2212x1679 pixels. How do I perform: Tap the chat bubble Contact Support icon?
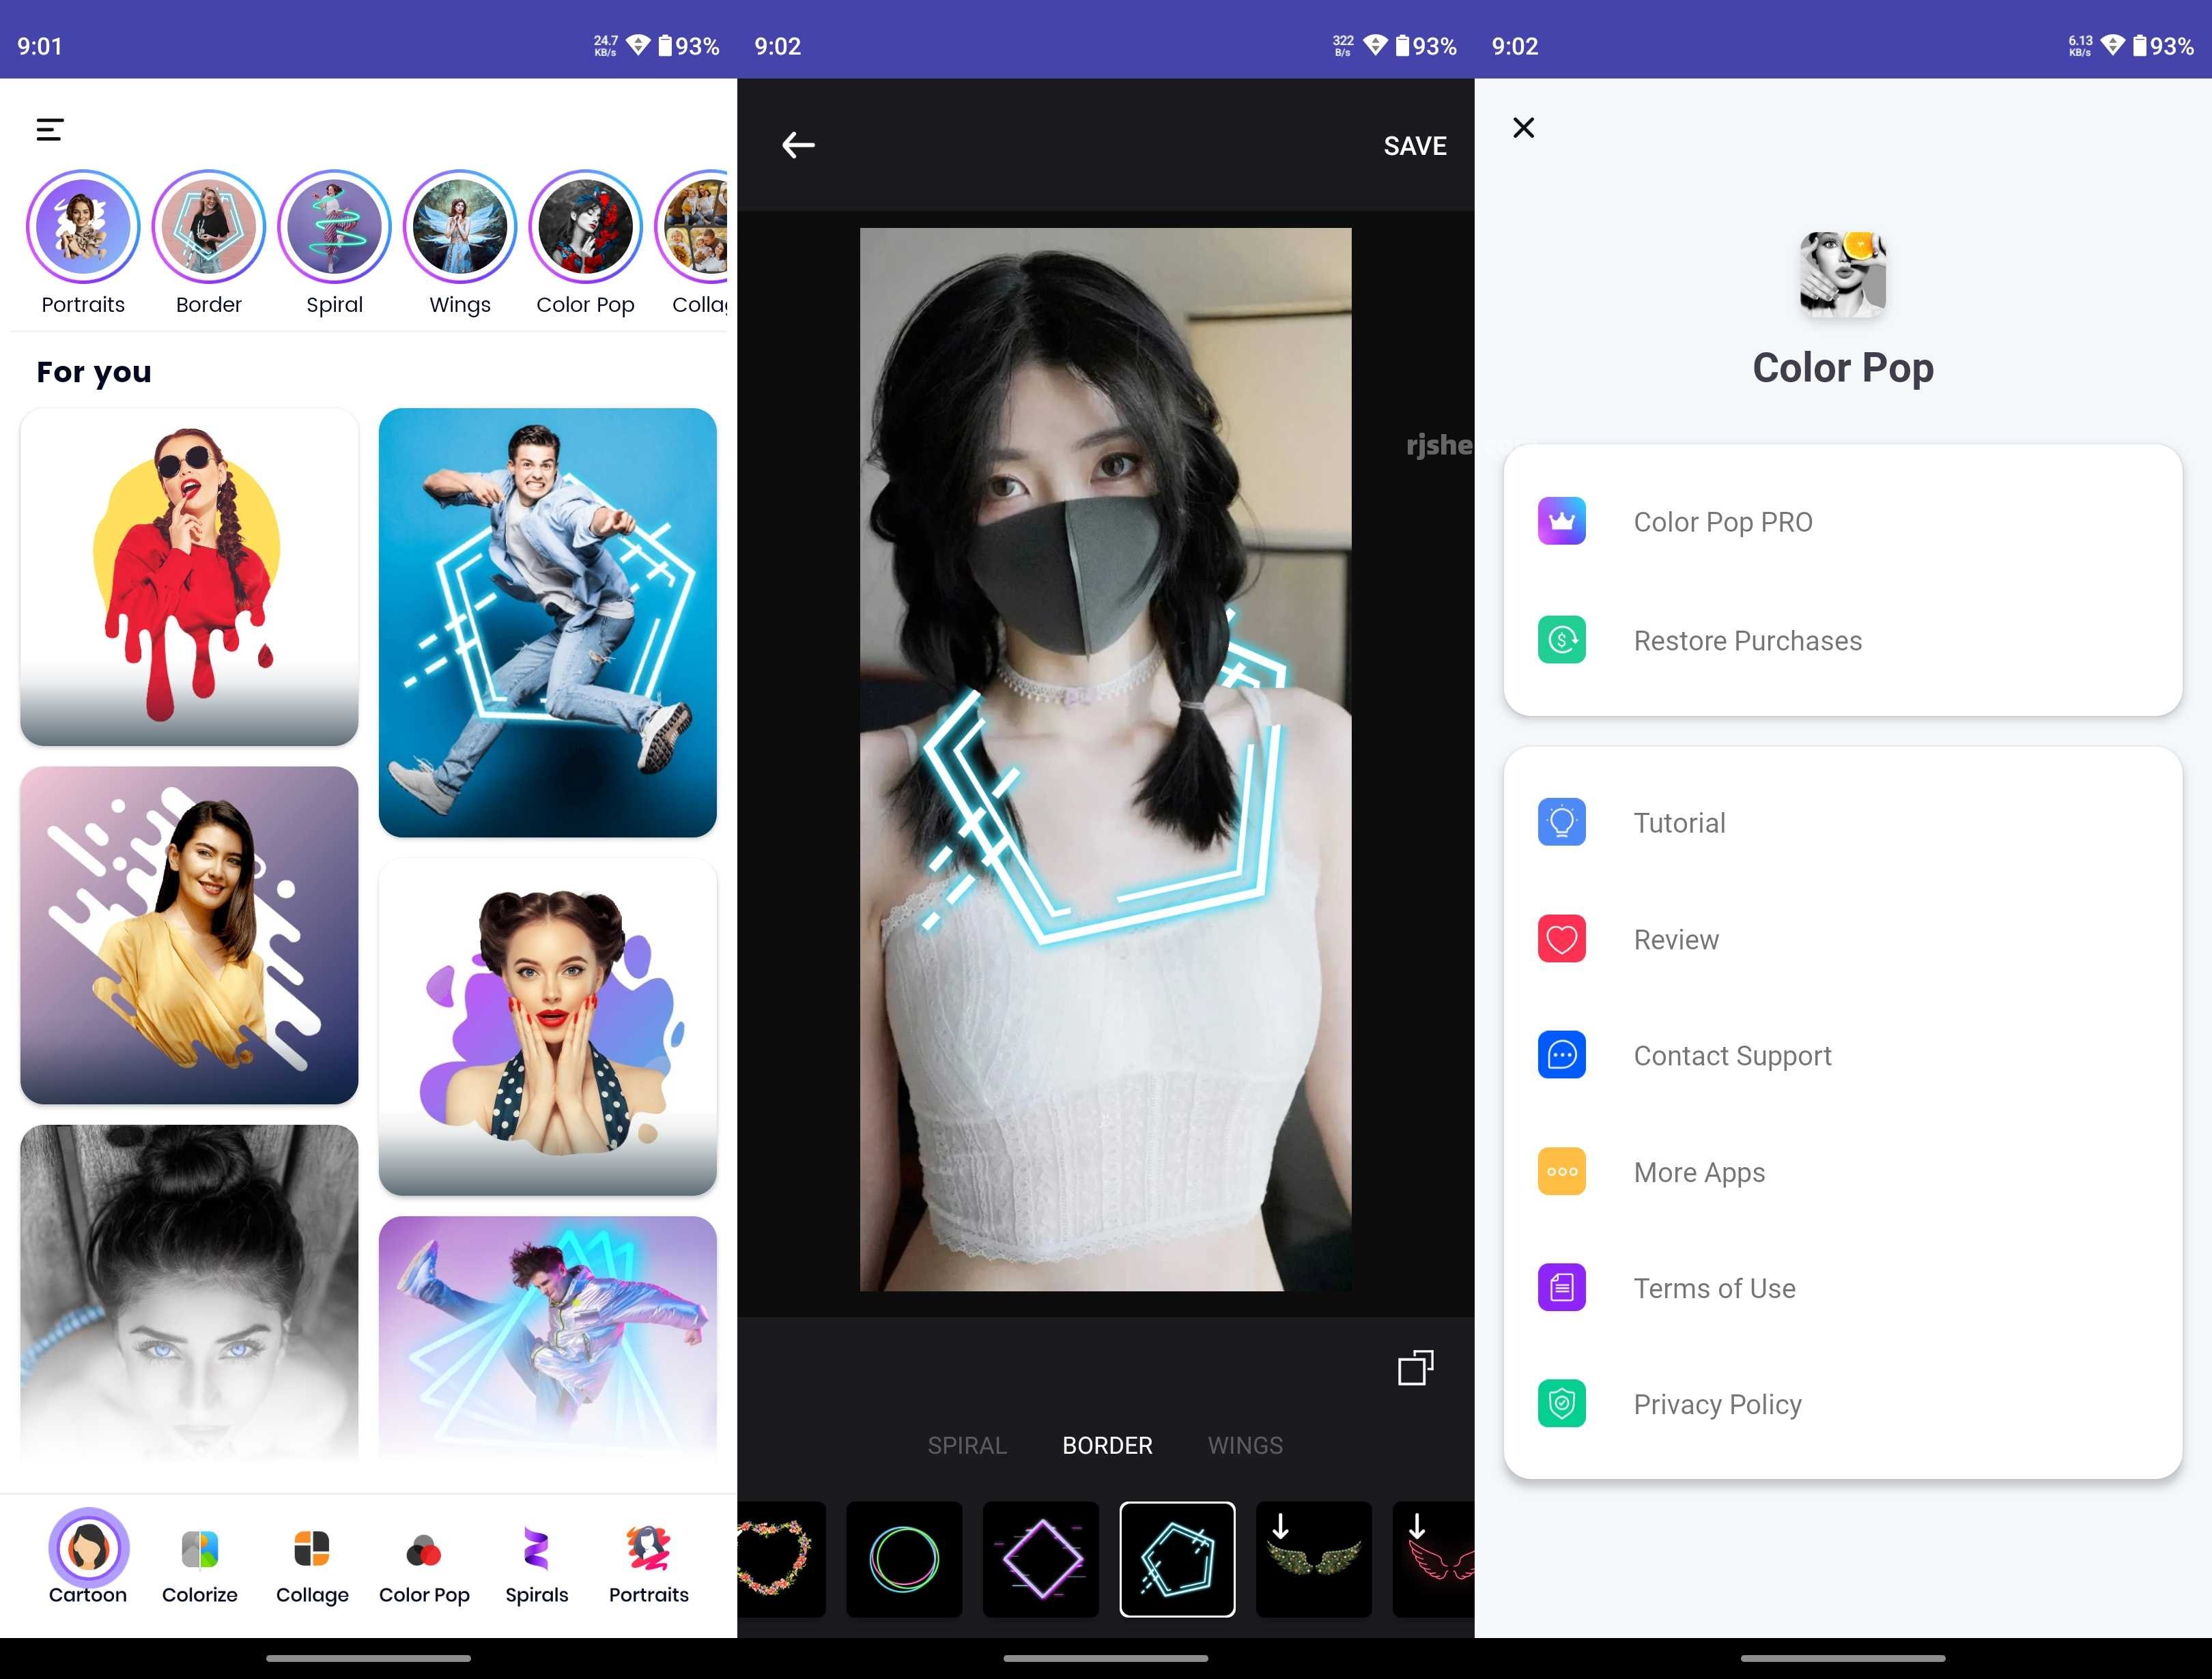pyautogui.click(x=1561, y=1055)
